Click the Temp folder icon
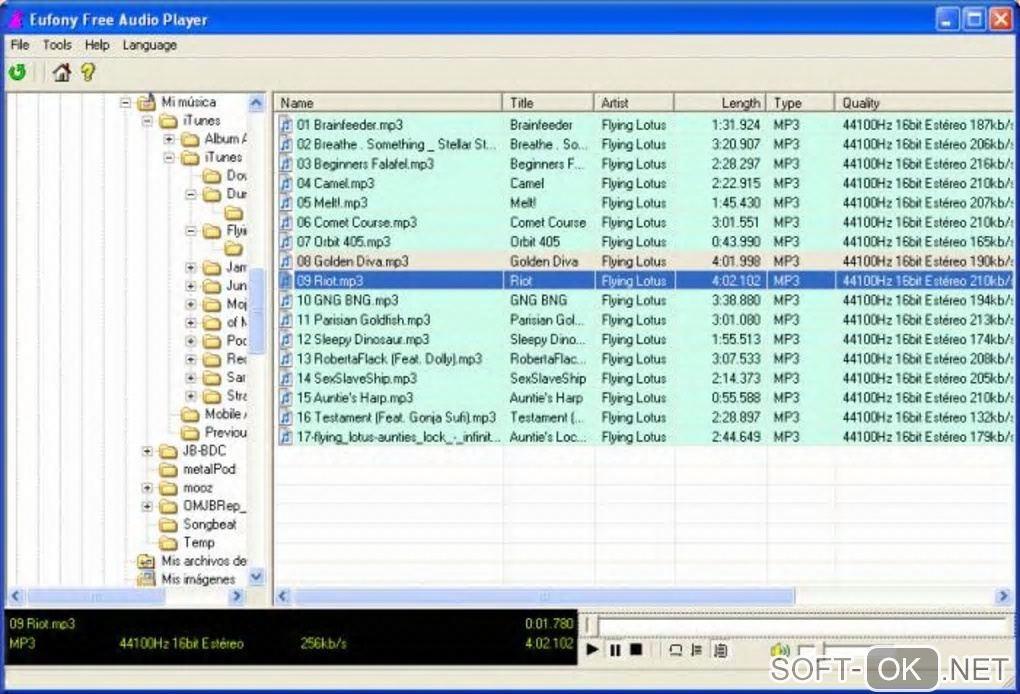Screen dimensions: 1020x694 click(x=168, y=542)
